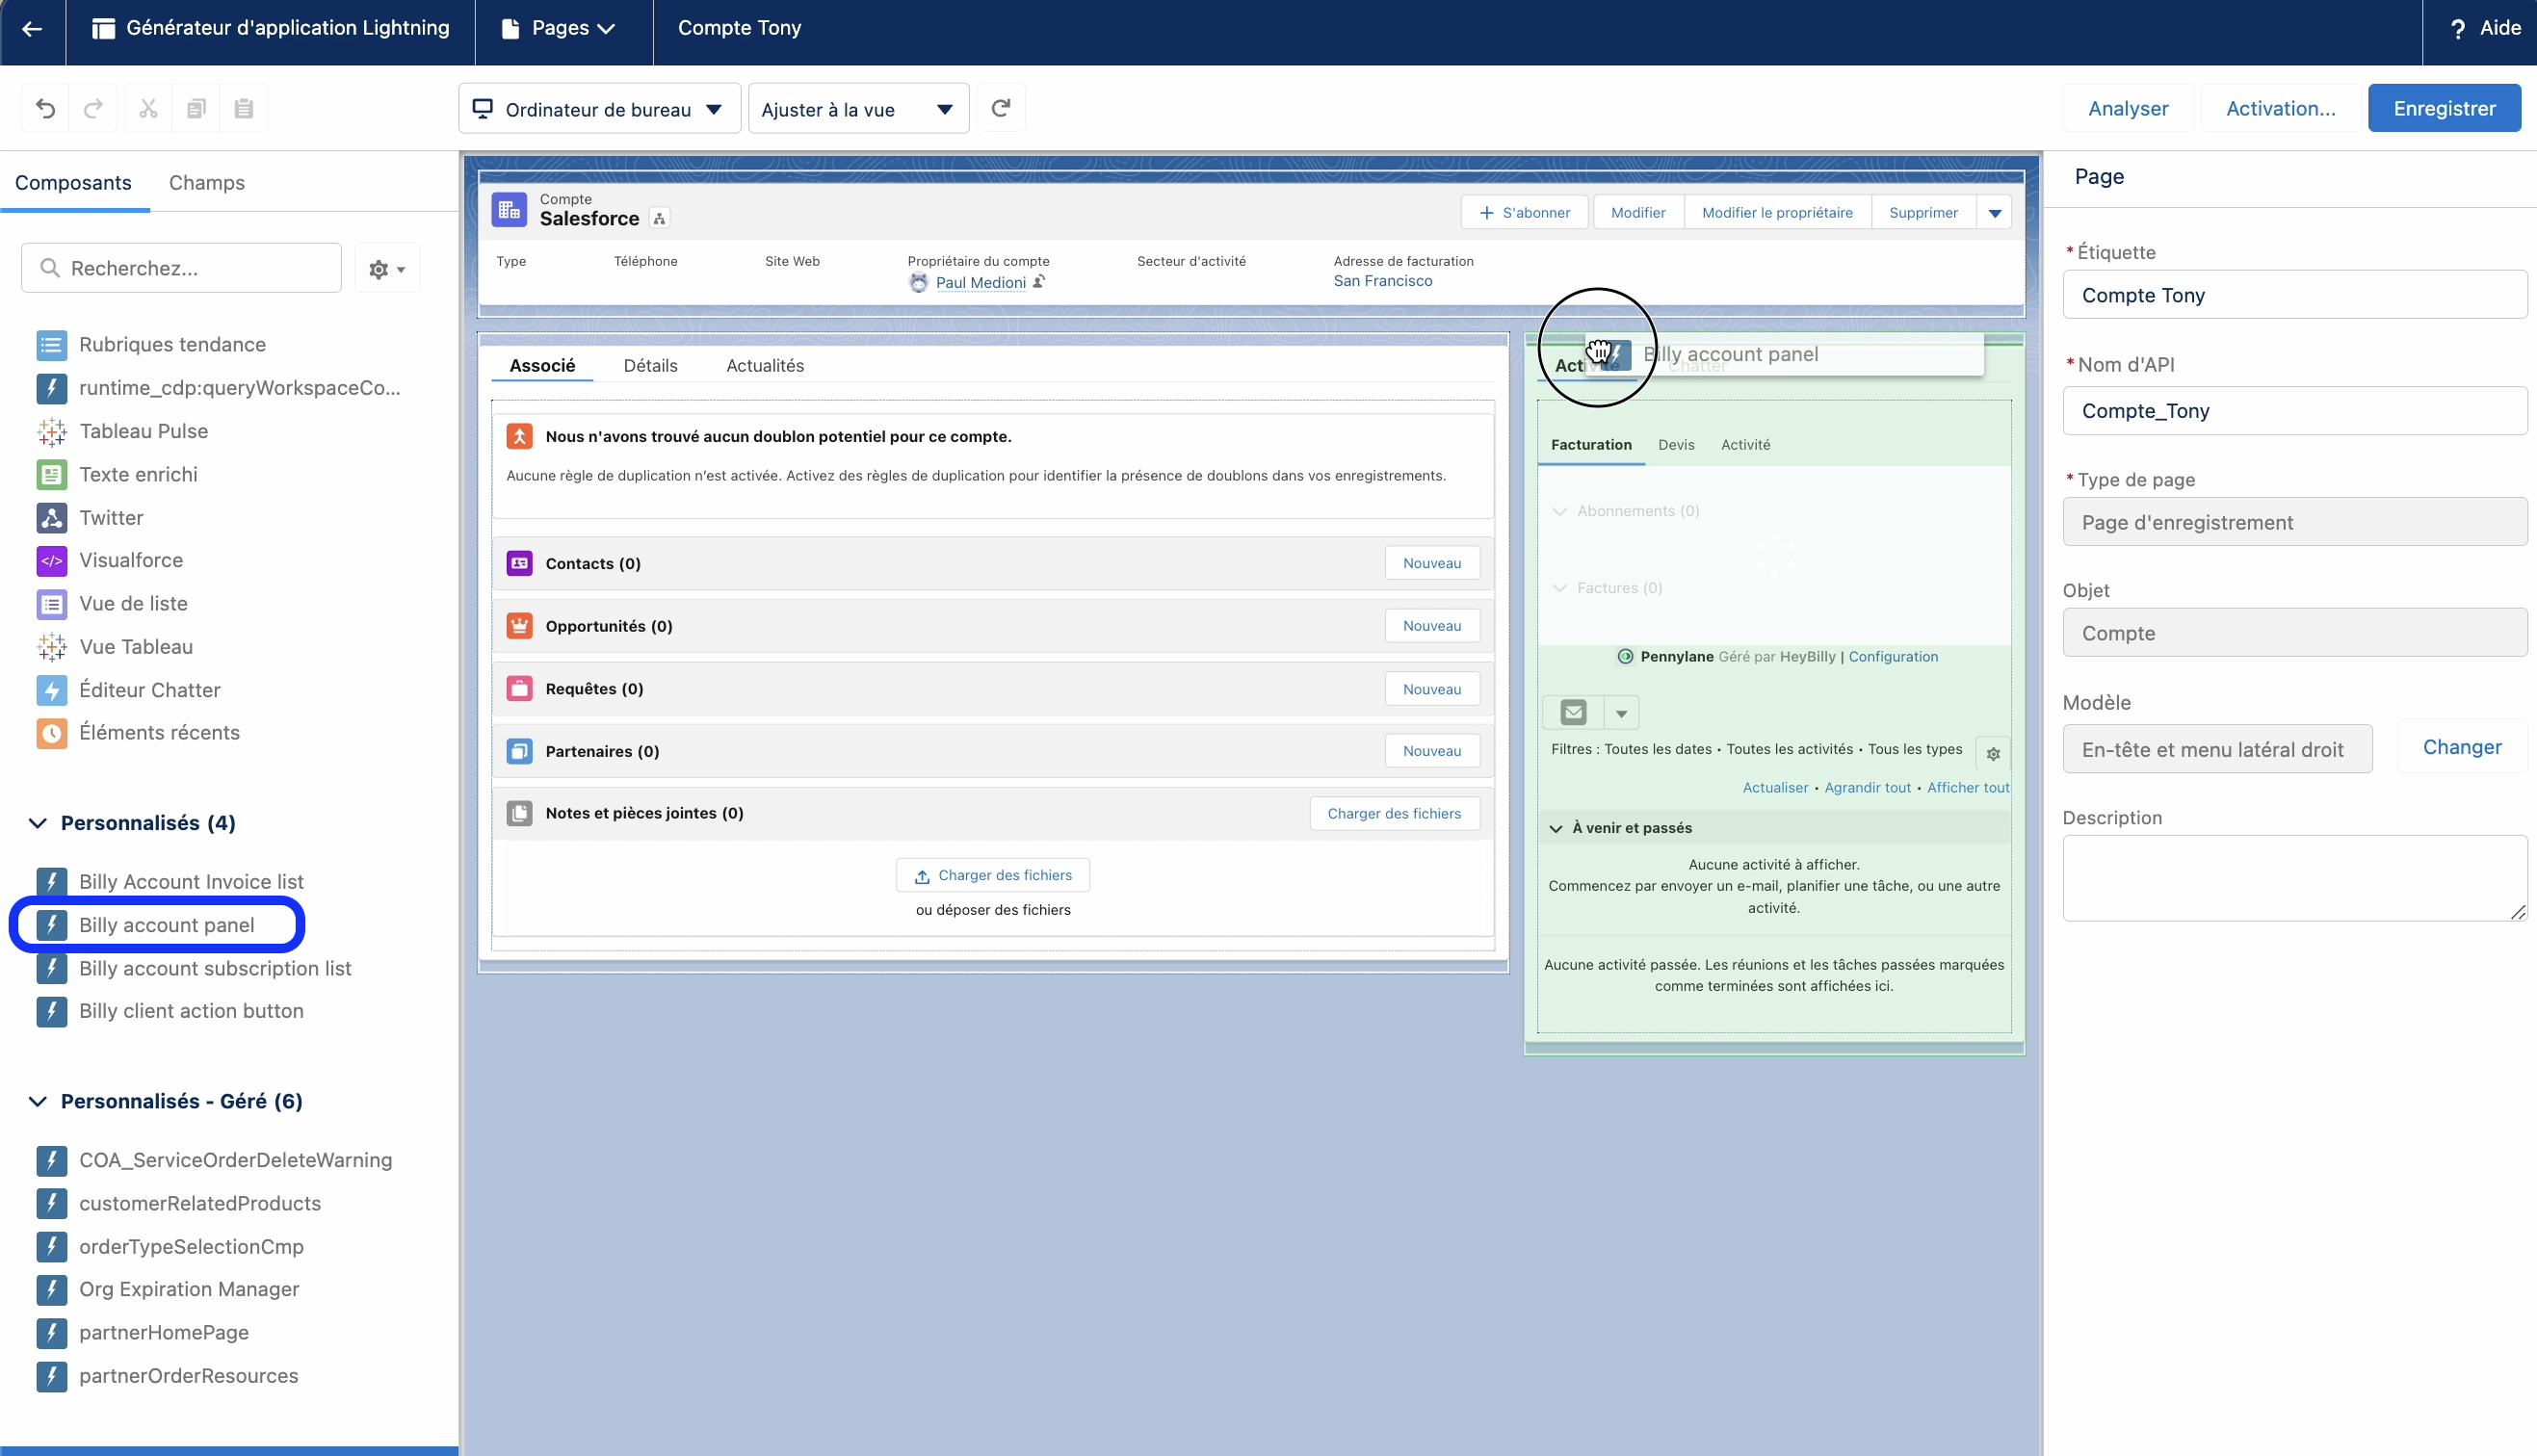Click Nouveau in the Contacts row
The width and height of the screenshot is (2537, 1456).
pos(1431,564)
